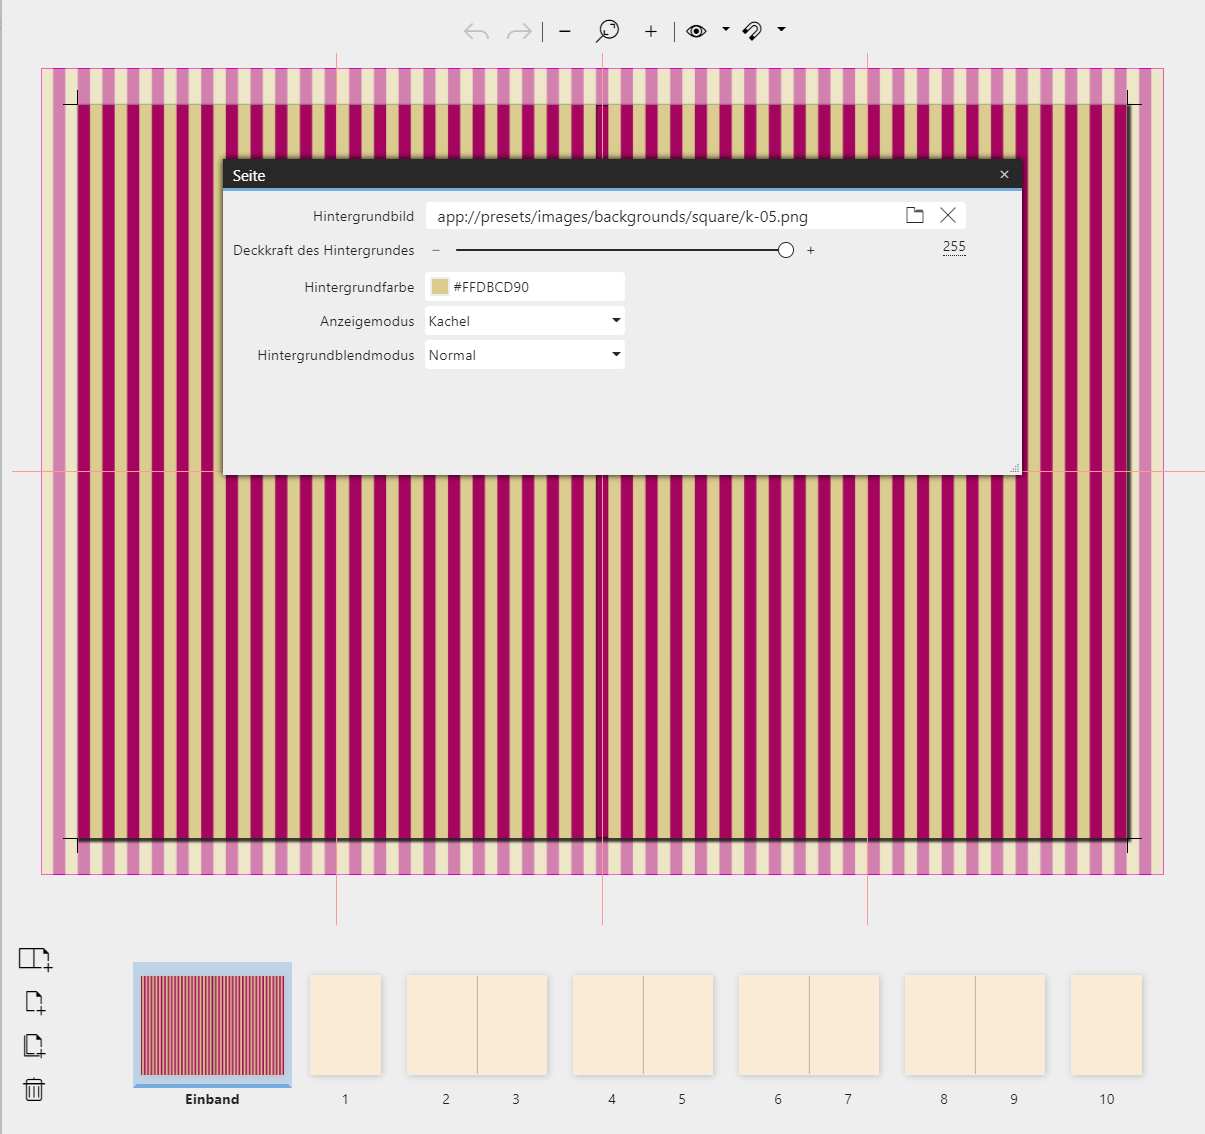
Task: Click the zoom in plus icon in toolbar
Action: click(651, 32)
